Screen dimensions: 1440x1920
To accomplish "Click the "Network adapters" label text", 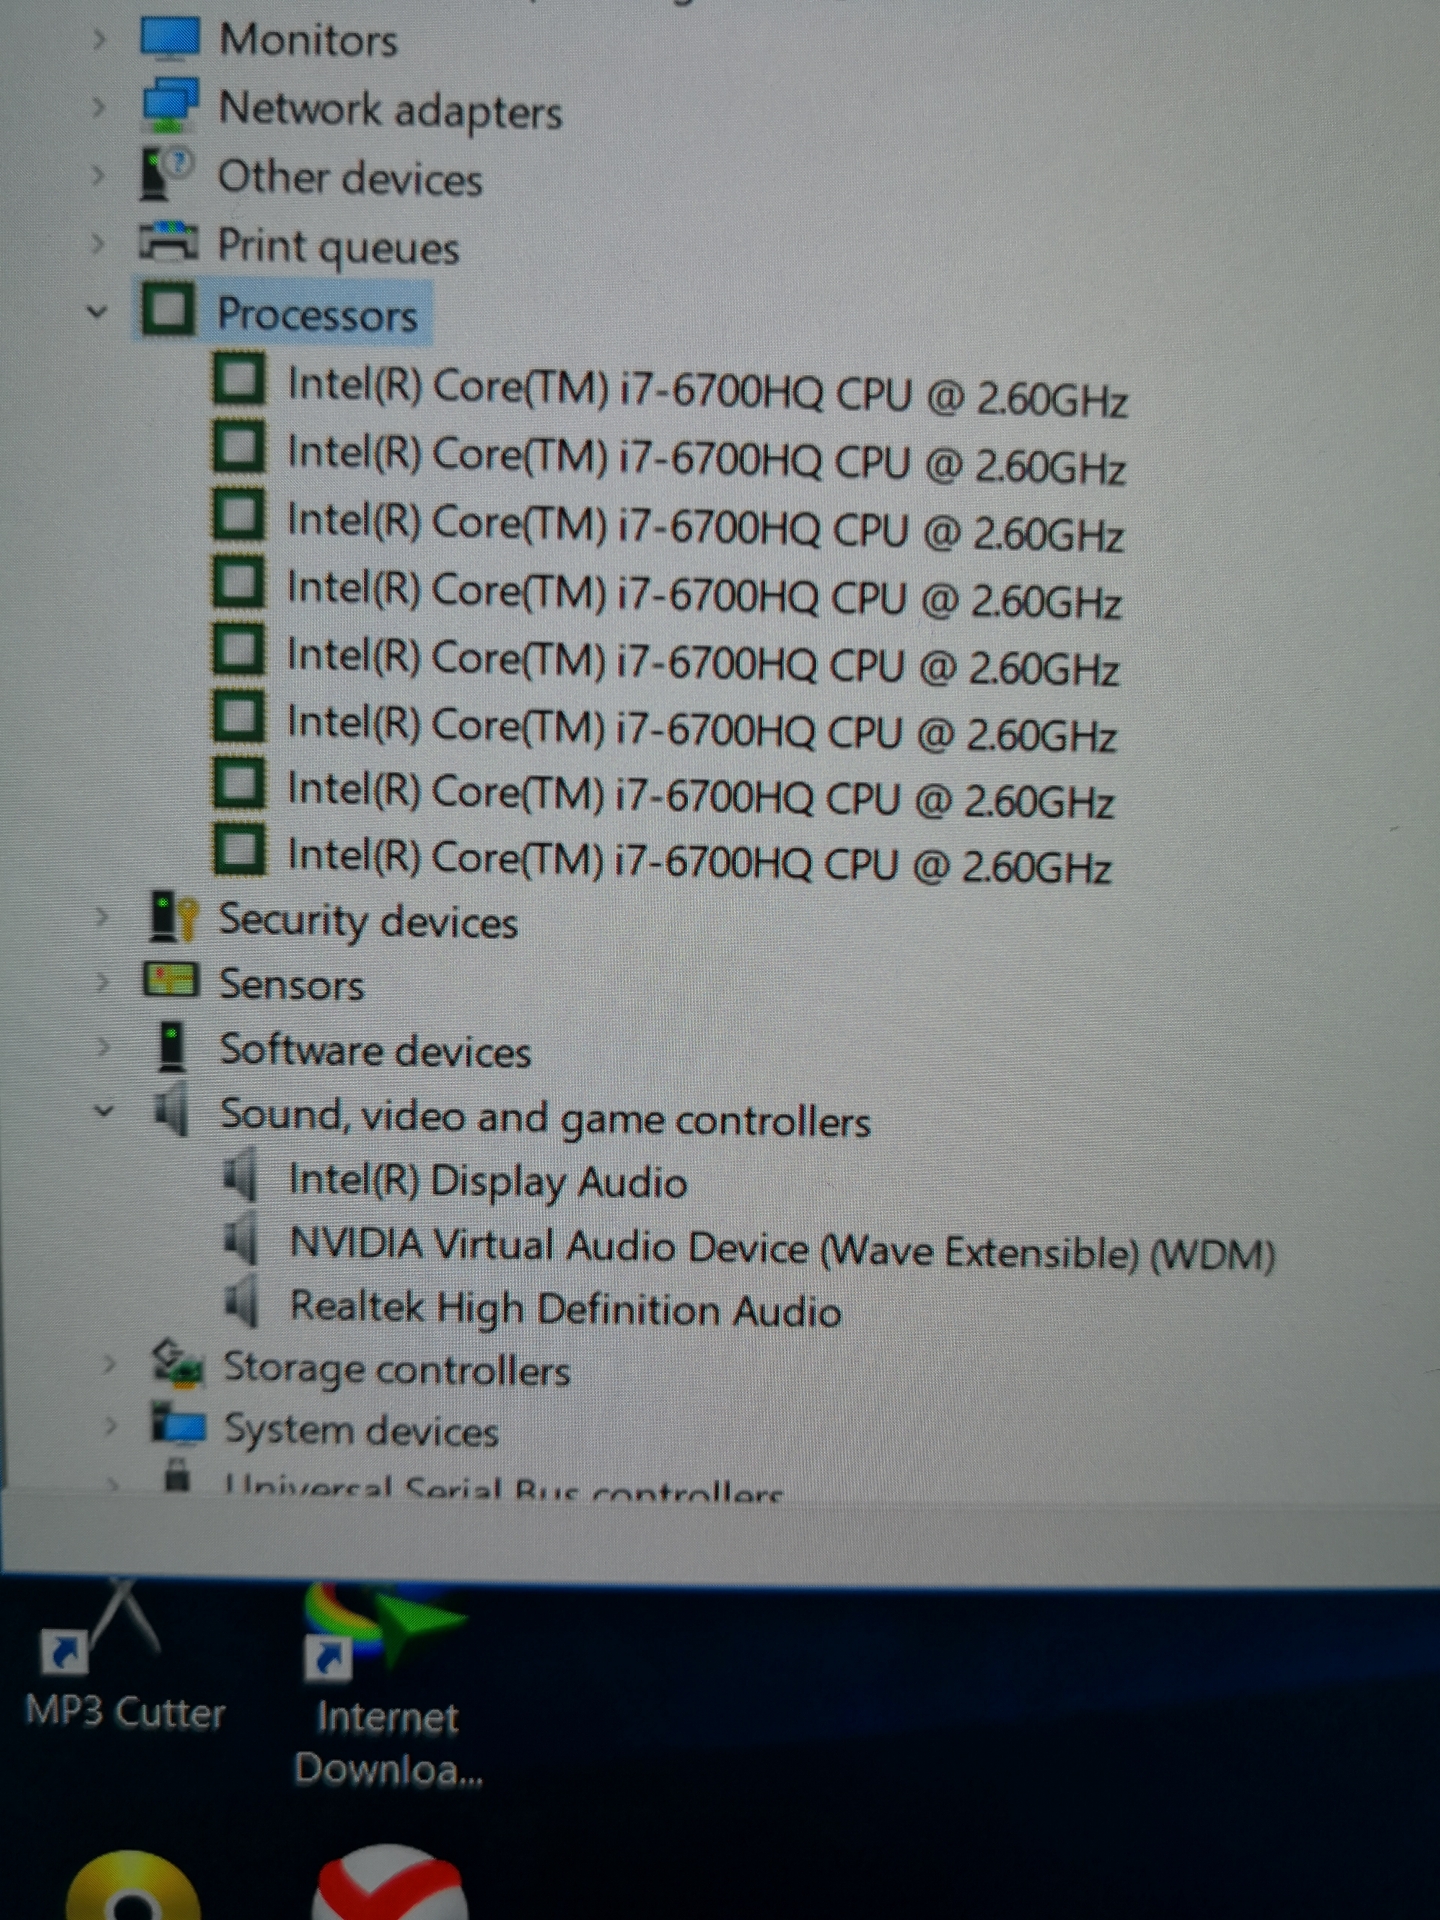I will pyautogui.click(x=390, y=110).
